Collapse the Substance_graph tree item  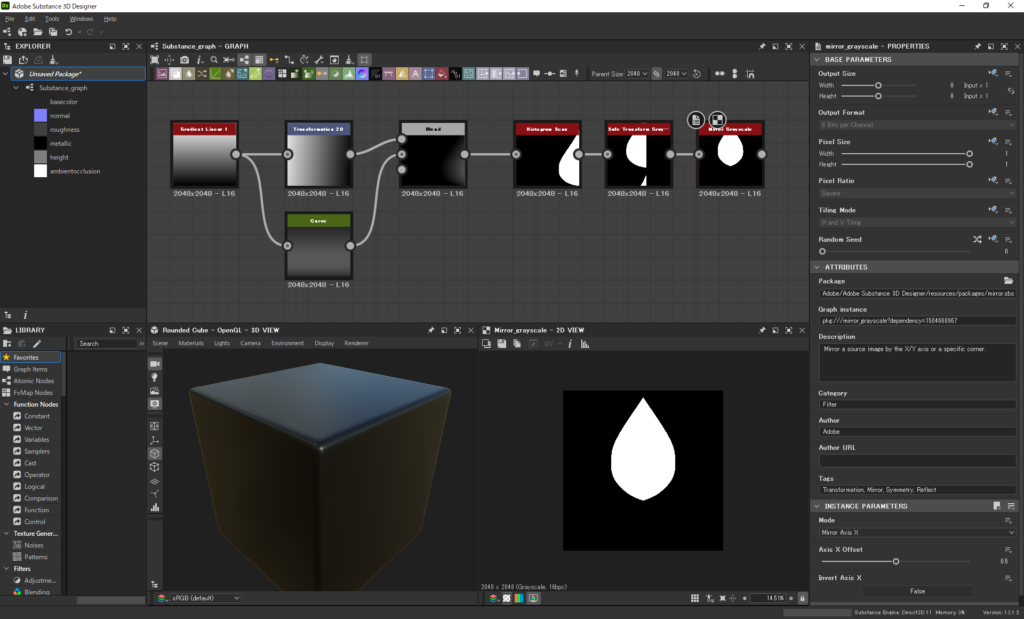(16, 87)
